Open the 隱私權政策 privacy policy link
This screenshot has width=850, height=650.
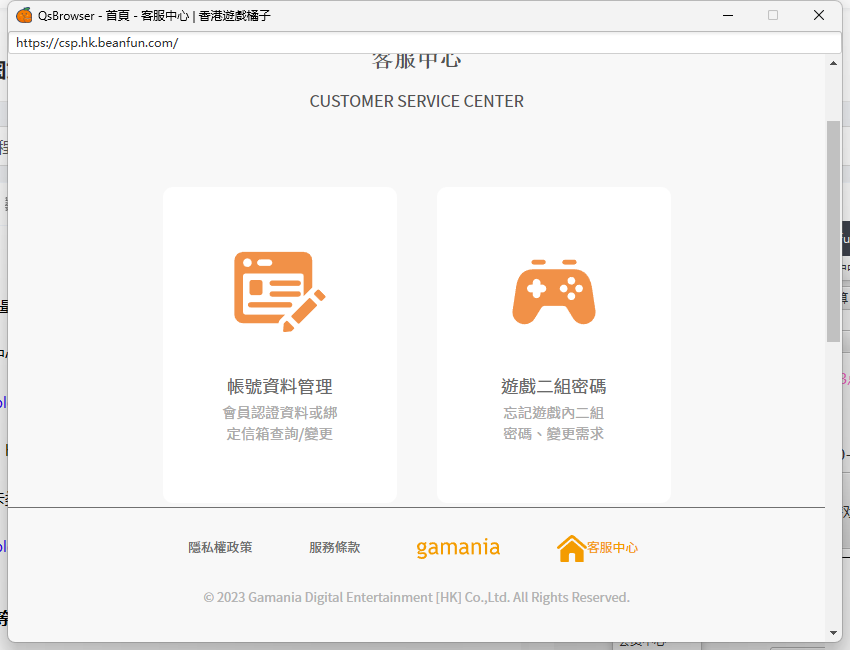pos(220,548)
